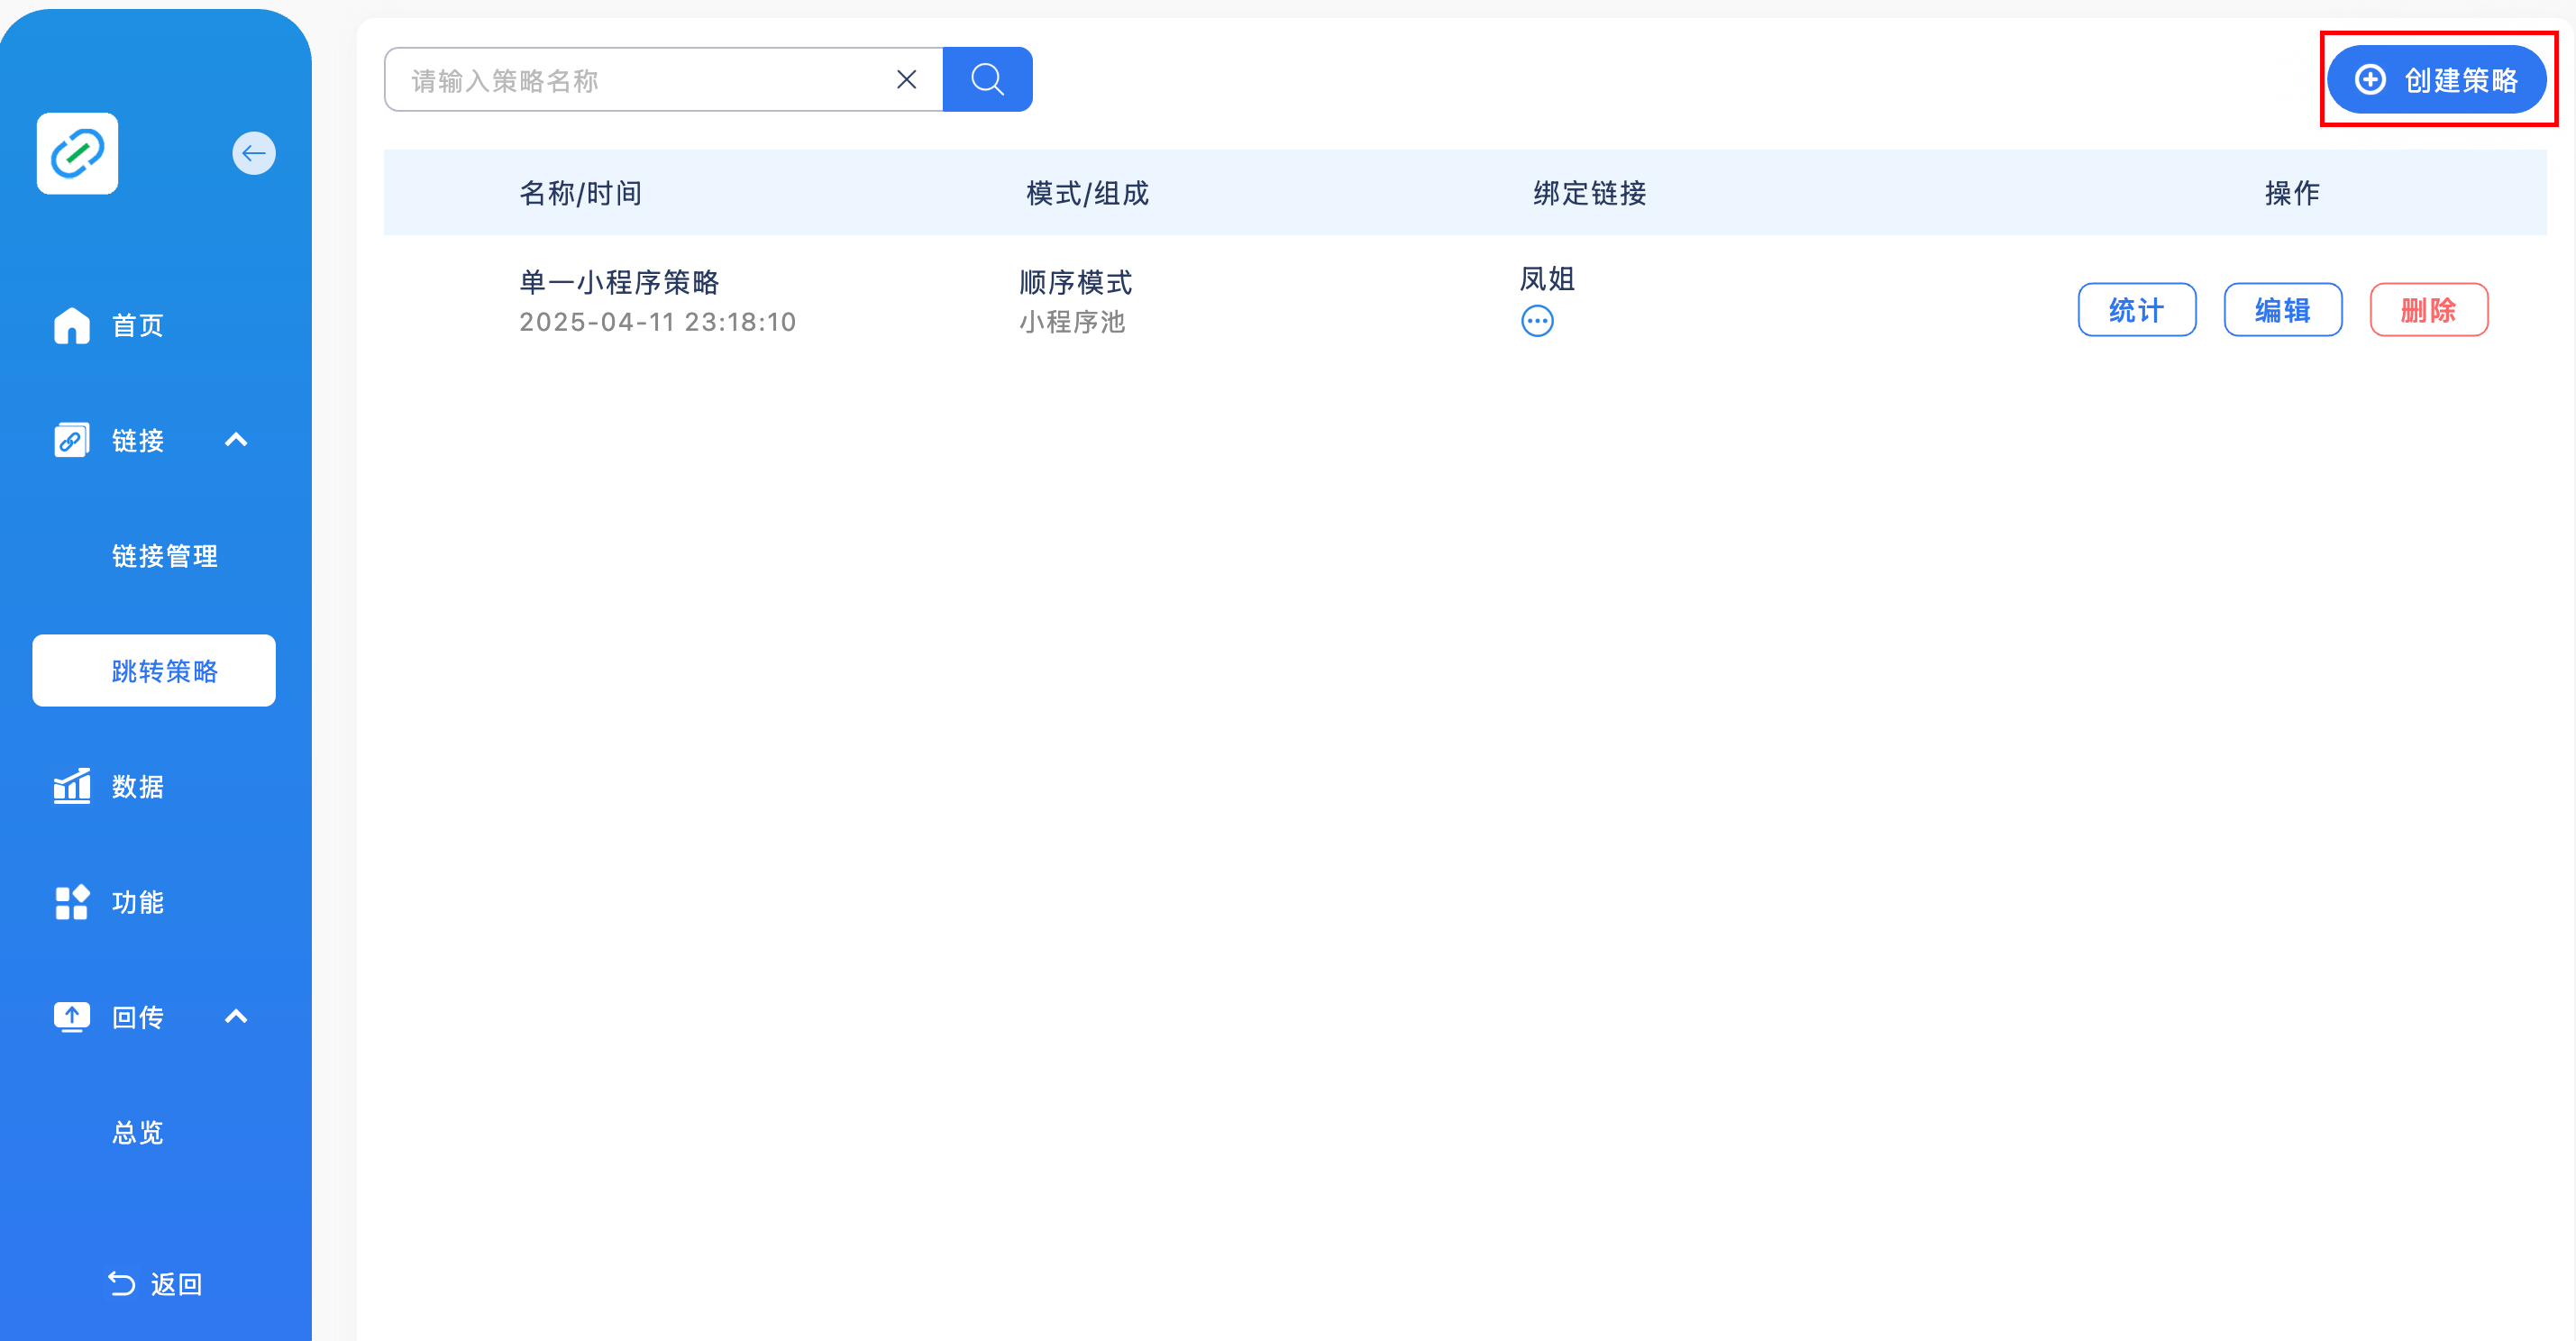Go to 总览 under 回传
This screenshot has width=2576, height=1341.
138,1133
